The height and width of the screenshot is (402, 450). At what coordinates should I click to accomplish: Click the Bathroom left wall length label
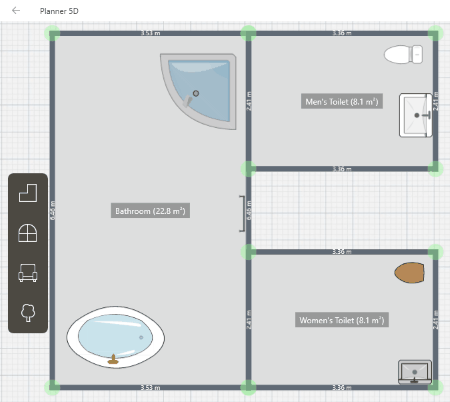53,210
